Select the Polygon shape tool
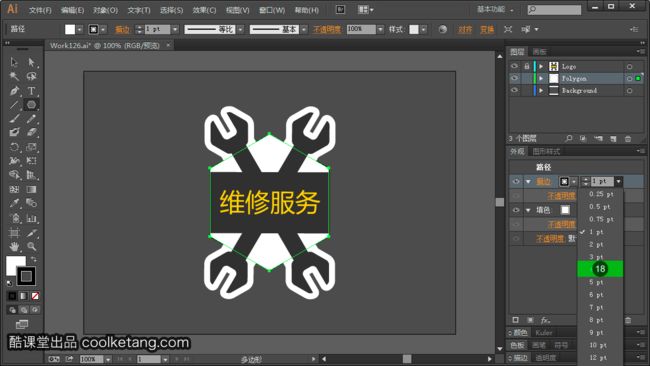Screen dimensions: 650x366 coord(32,104)
